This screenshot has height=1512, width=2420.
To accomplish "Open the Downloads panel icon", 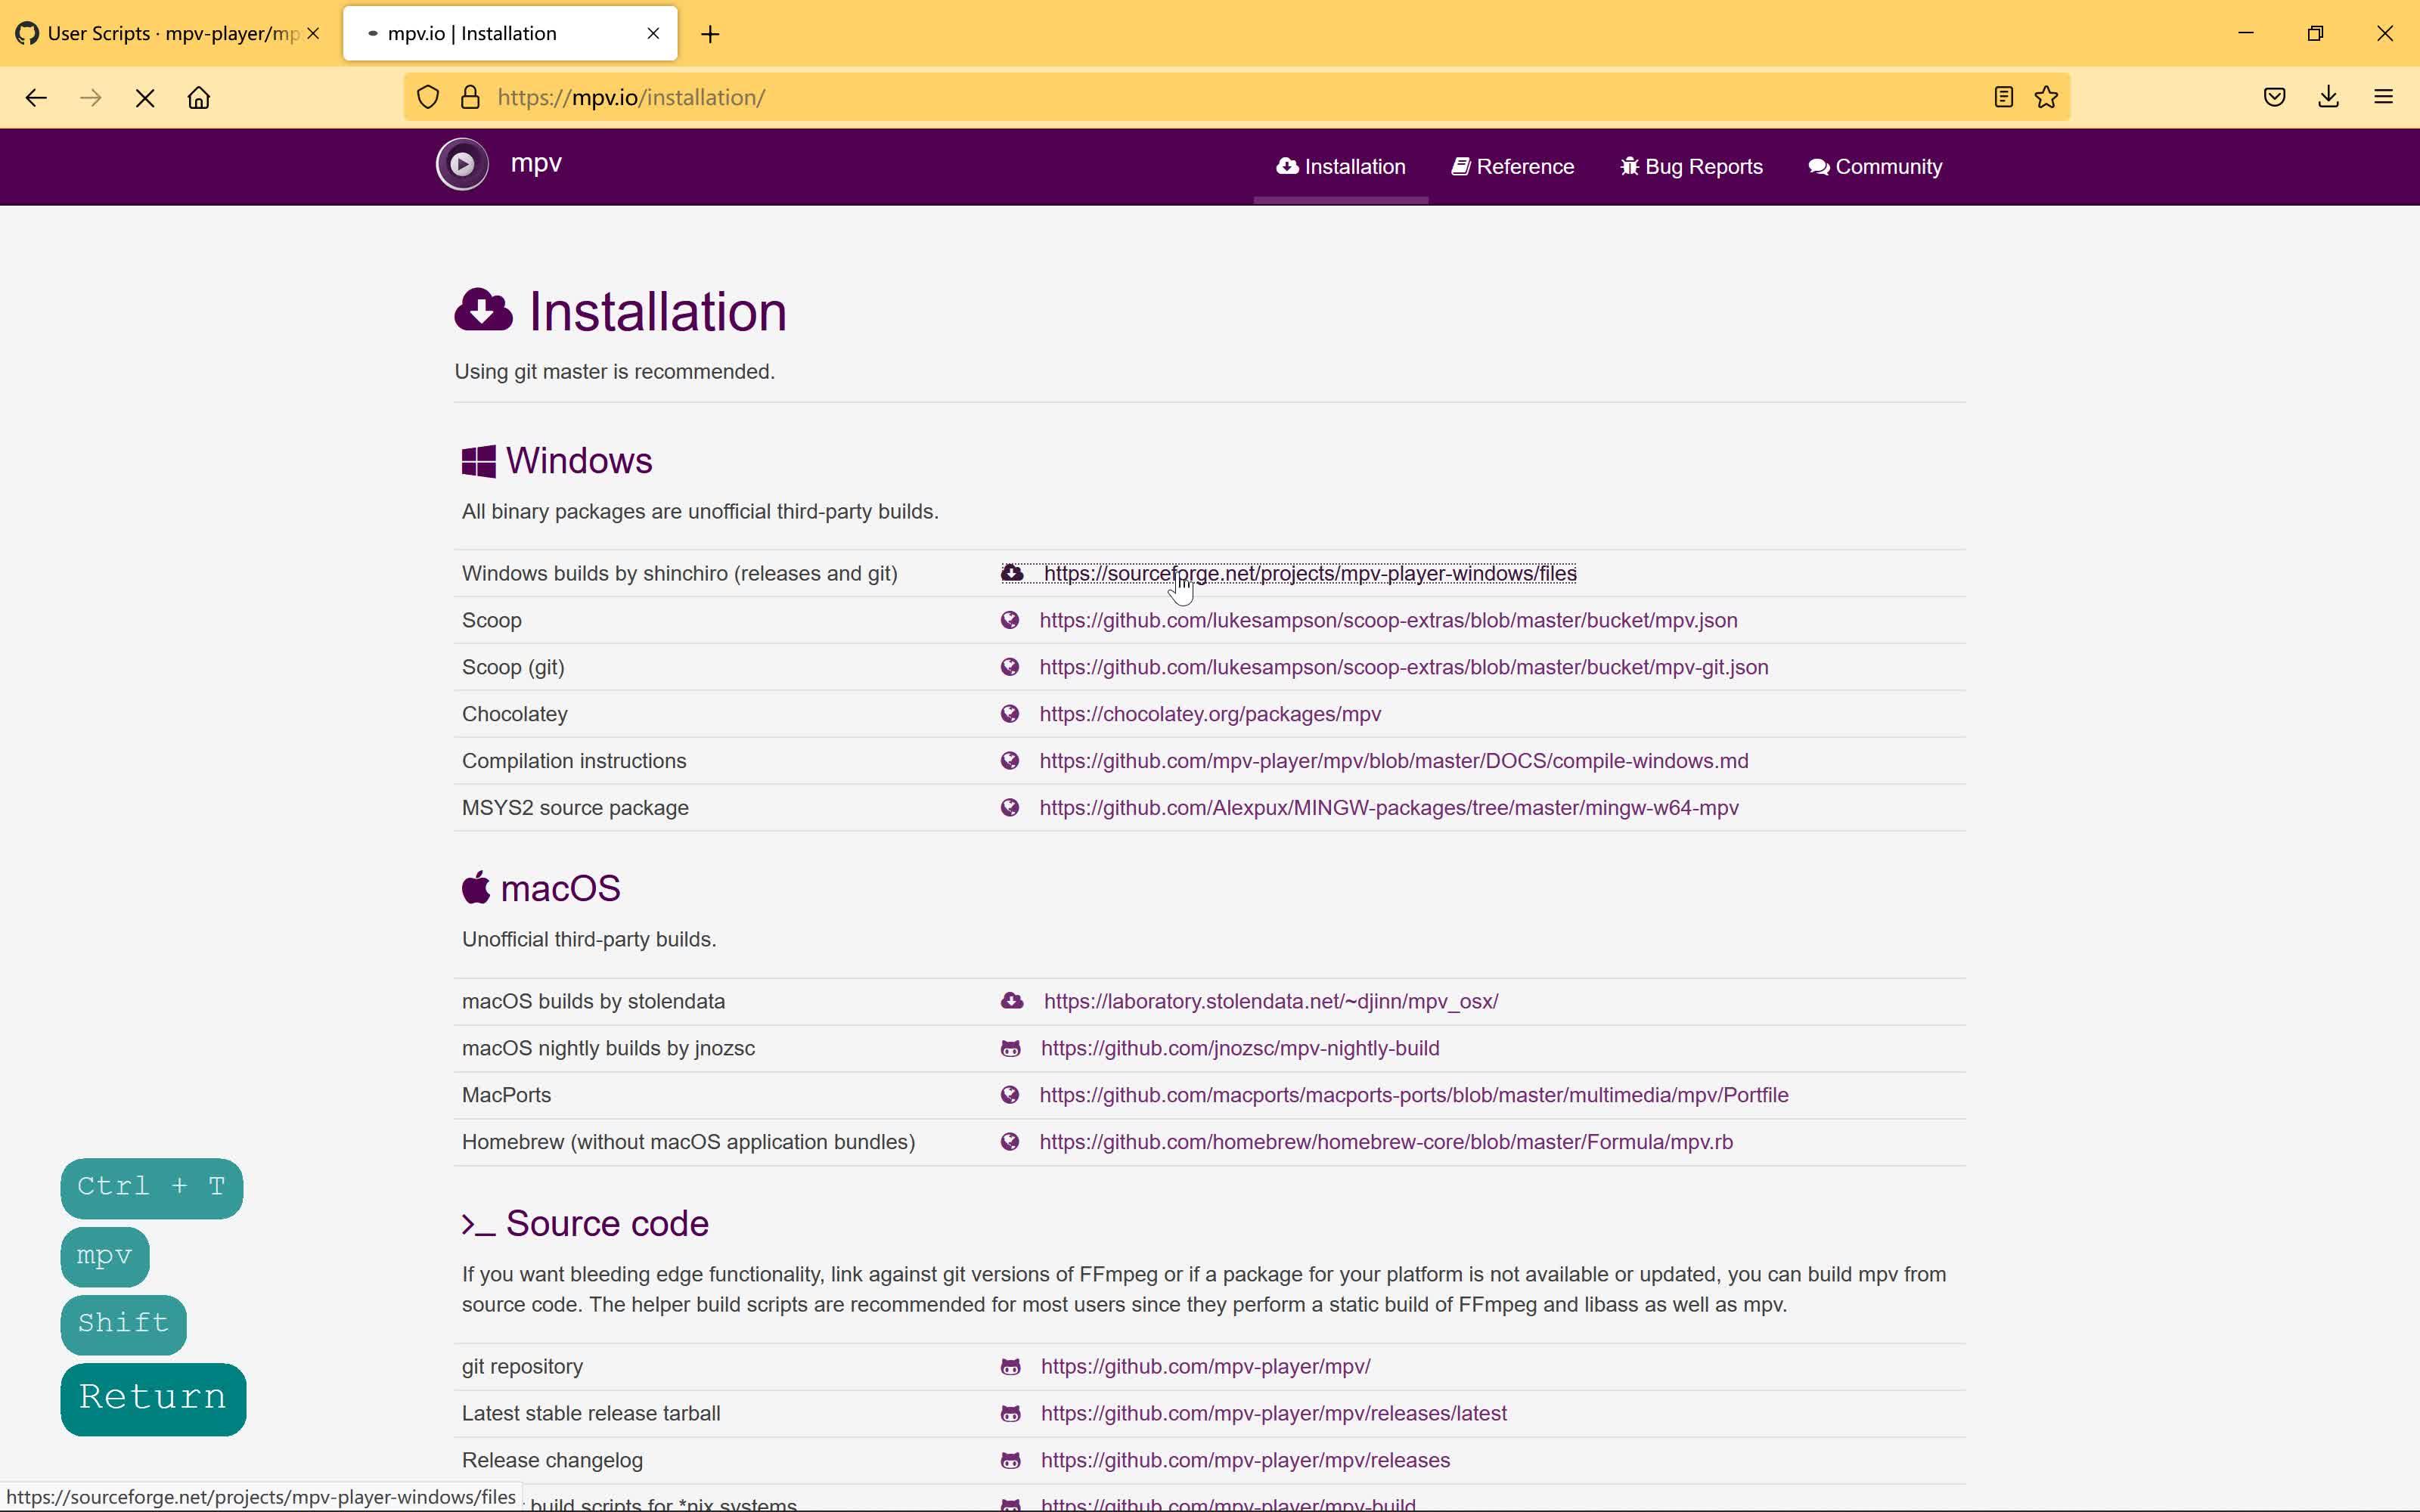I will [x=2328, y=97].
